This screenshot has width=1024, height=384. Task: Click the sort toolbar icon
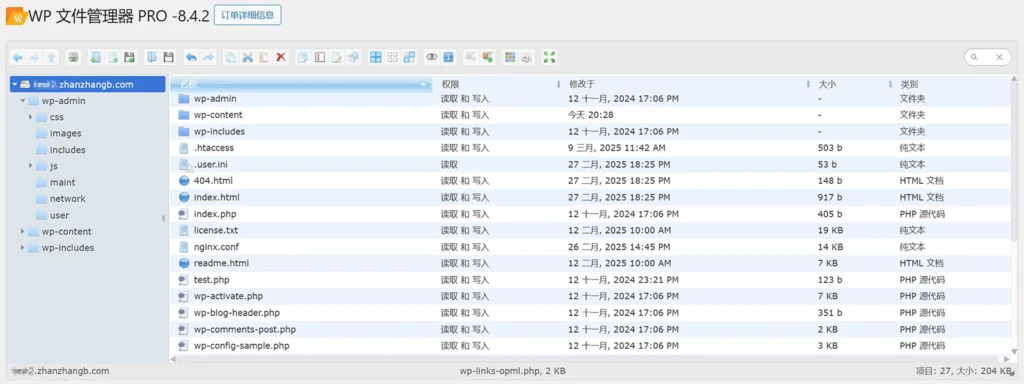527,57
